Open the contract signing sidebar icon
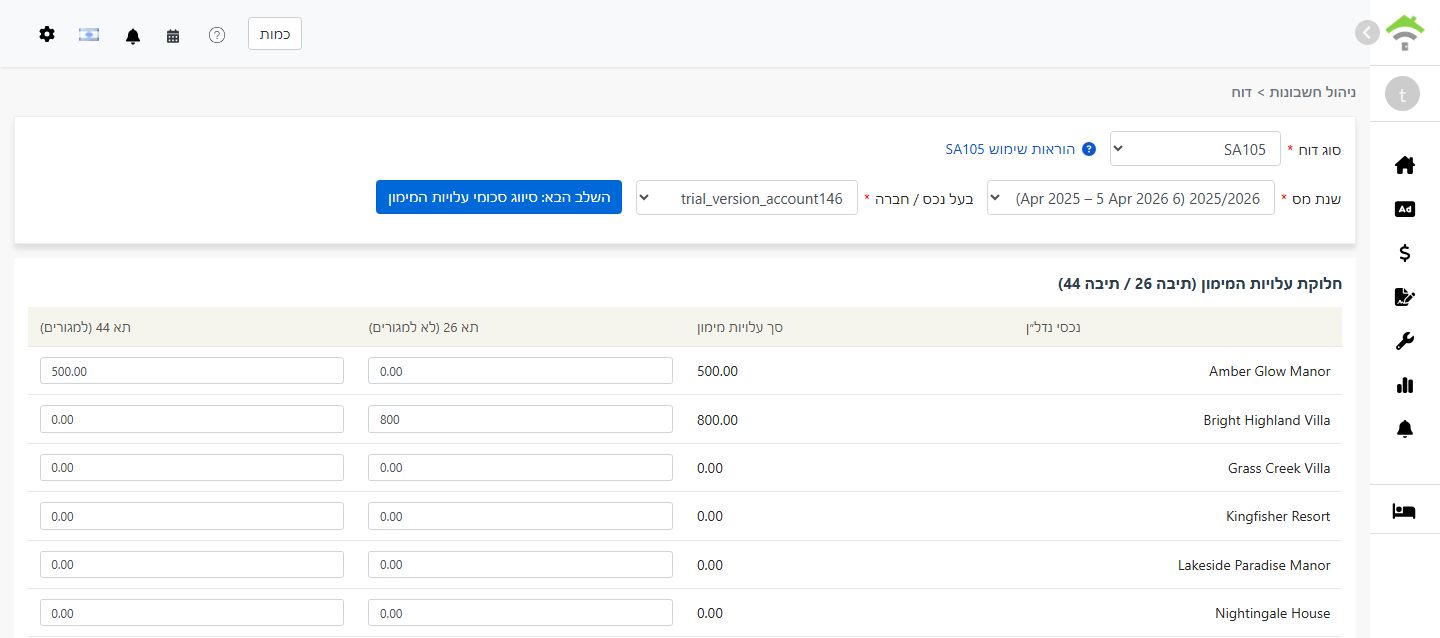 (x=1404, y=297)
